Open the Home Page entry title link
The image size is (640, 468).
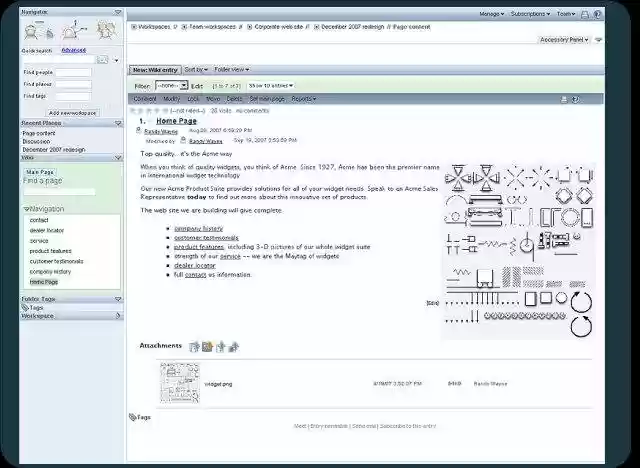tap(176, 121)
